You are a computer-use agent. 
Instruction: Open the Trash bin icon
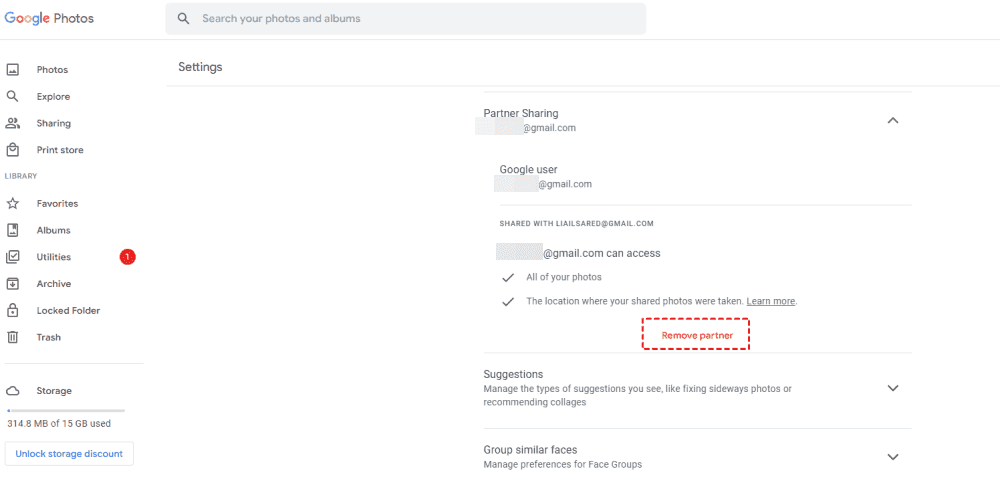[x=13, y=338]
